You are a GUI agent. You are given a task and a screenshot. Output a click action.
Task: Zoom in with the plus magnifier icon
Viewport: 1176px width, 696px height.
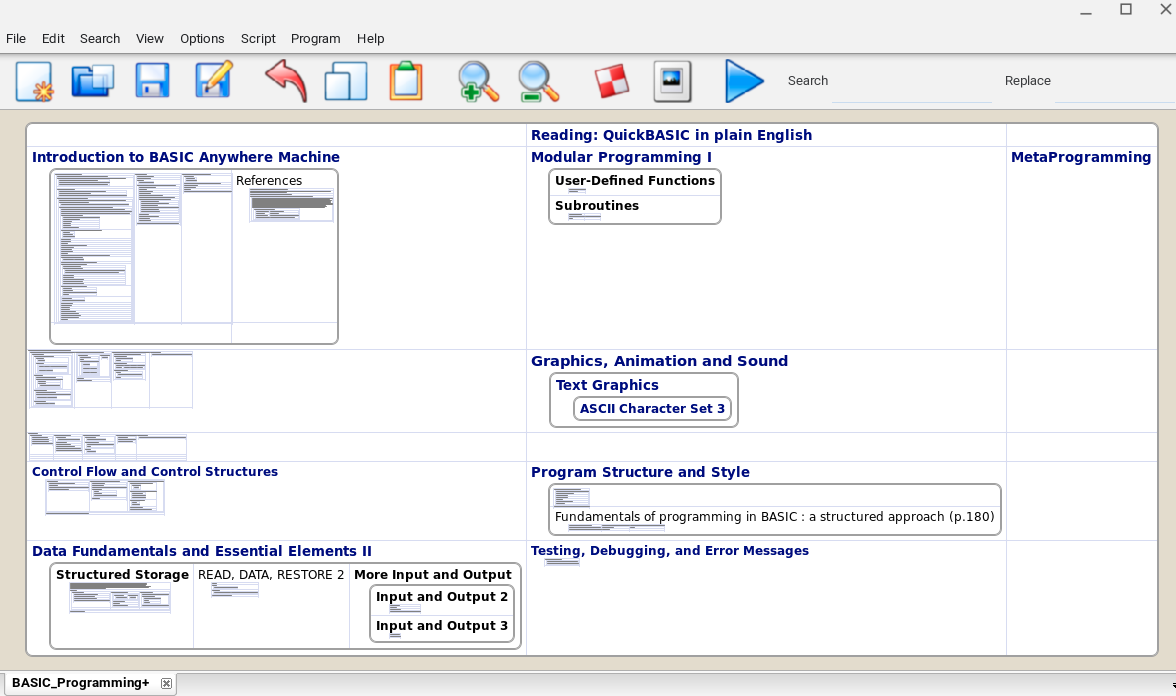point(478,81)
